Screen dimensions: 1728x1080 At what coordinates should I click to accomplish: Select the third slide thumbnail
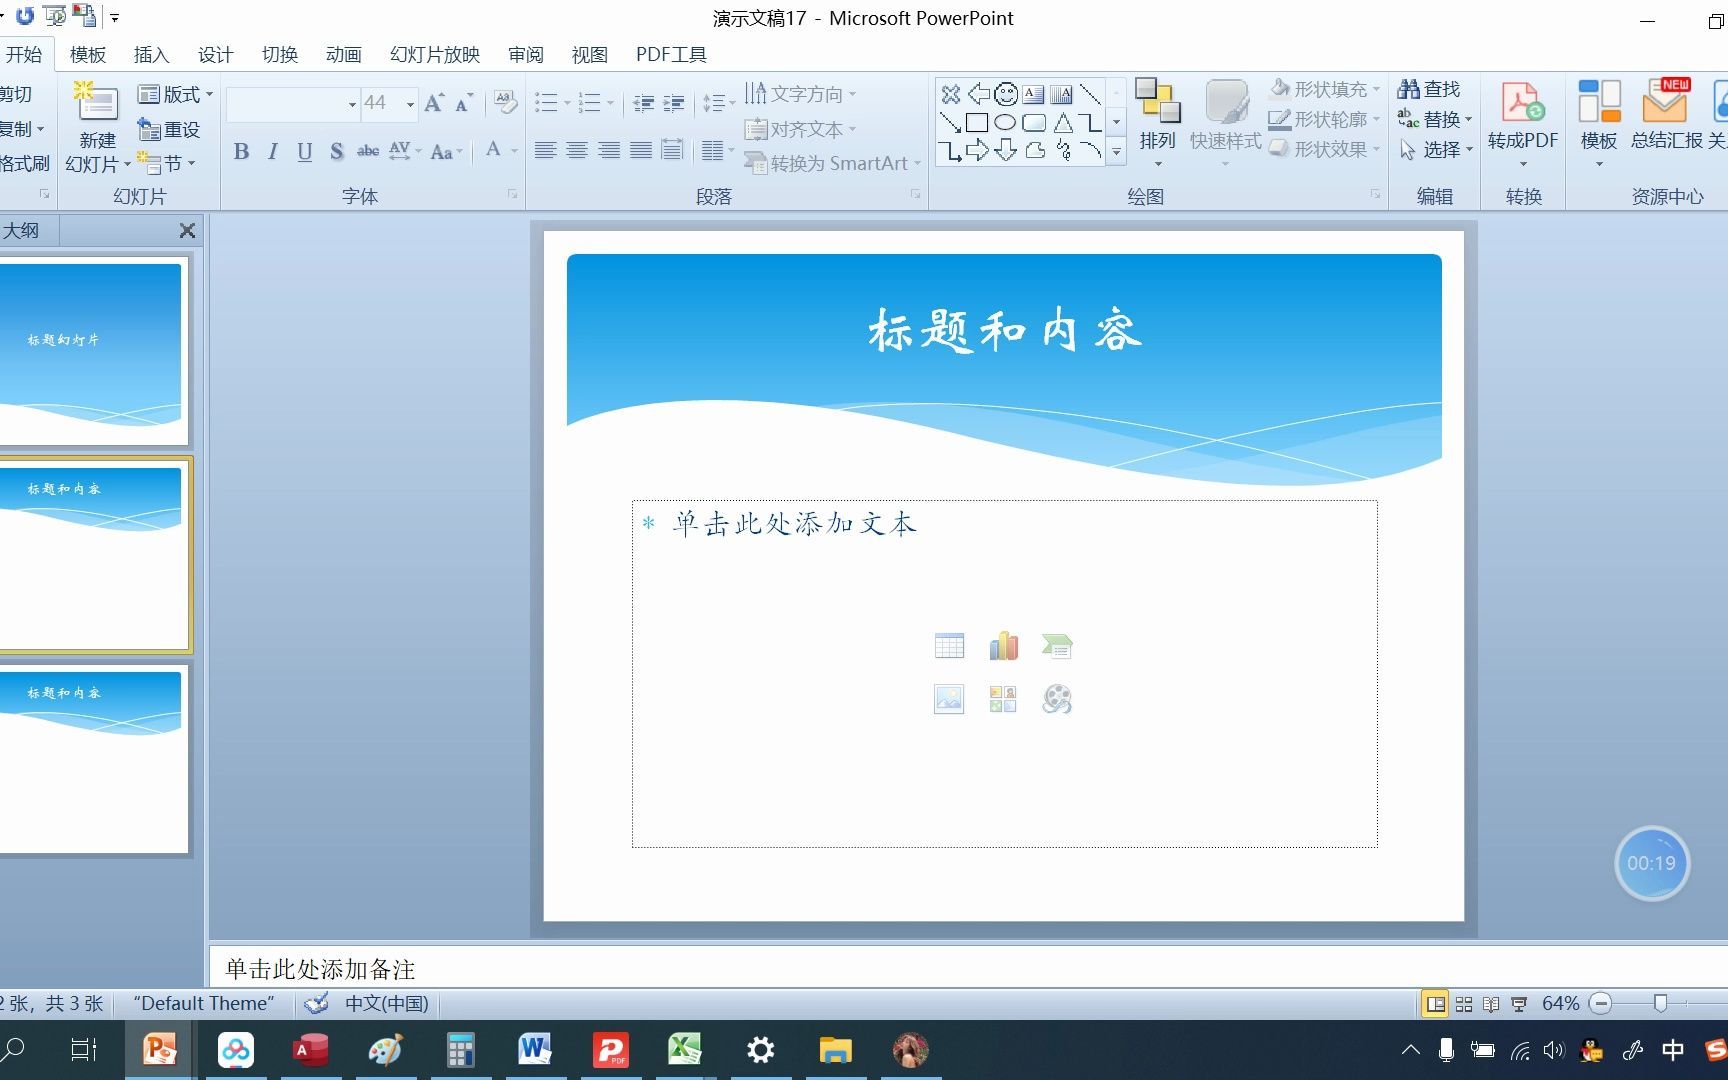[92, 760]
